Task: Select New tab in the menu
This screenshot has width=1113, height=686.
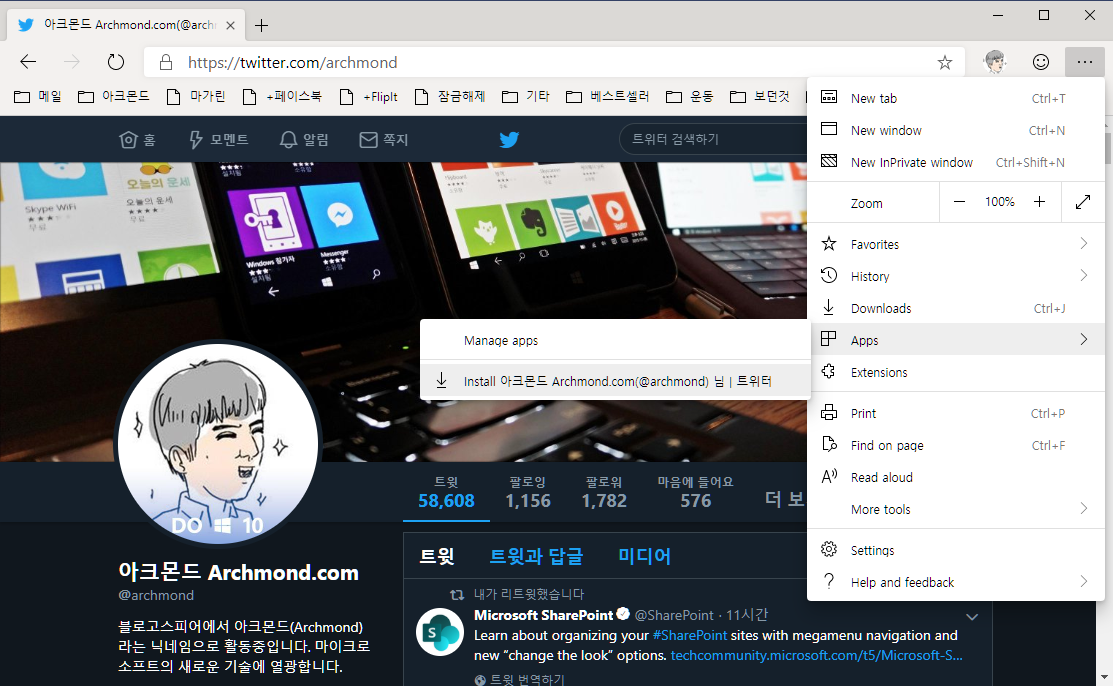Action: (x=955, y=99)
